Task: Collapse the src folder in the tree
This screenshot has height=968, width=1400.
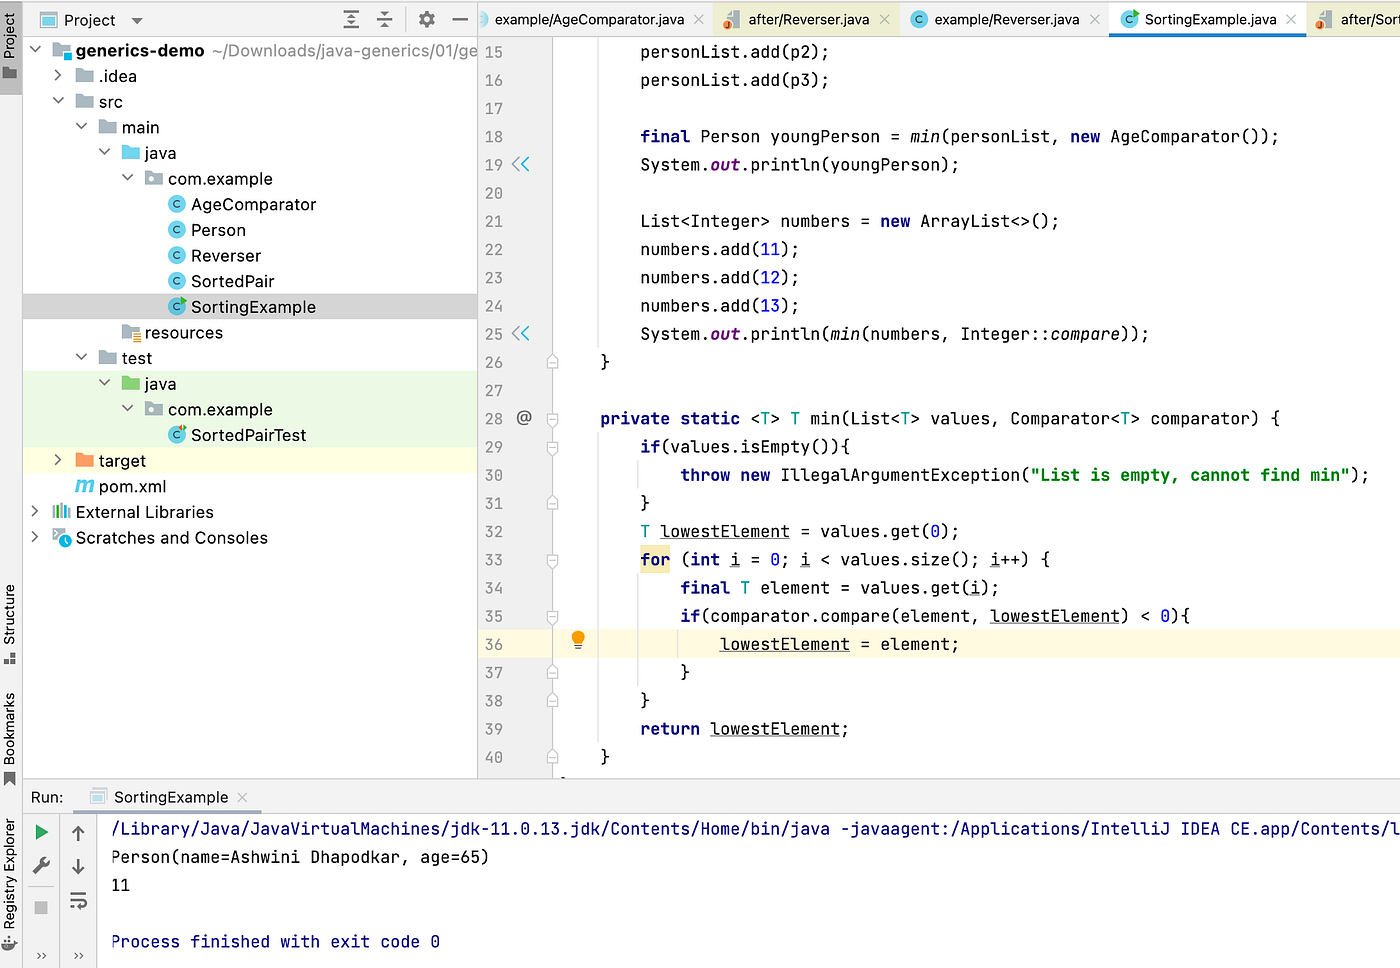Action: coord(57,101)
